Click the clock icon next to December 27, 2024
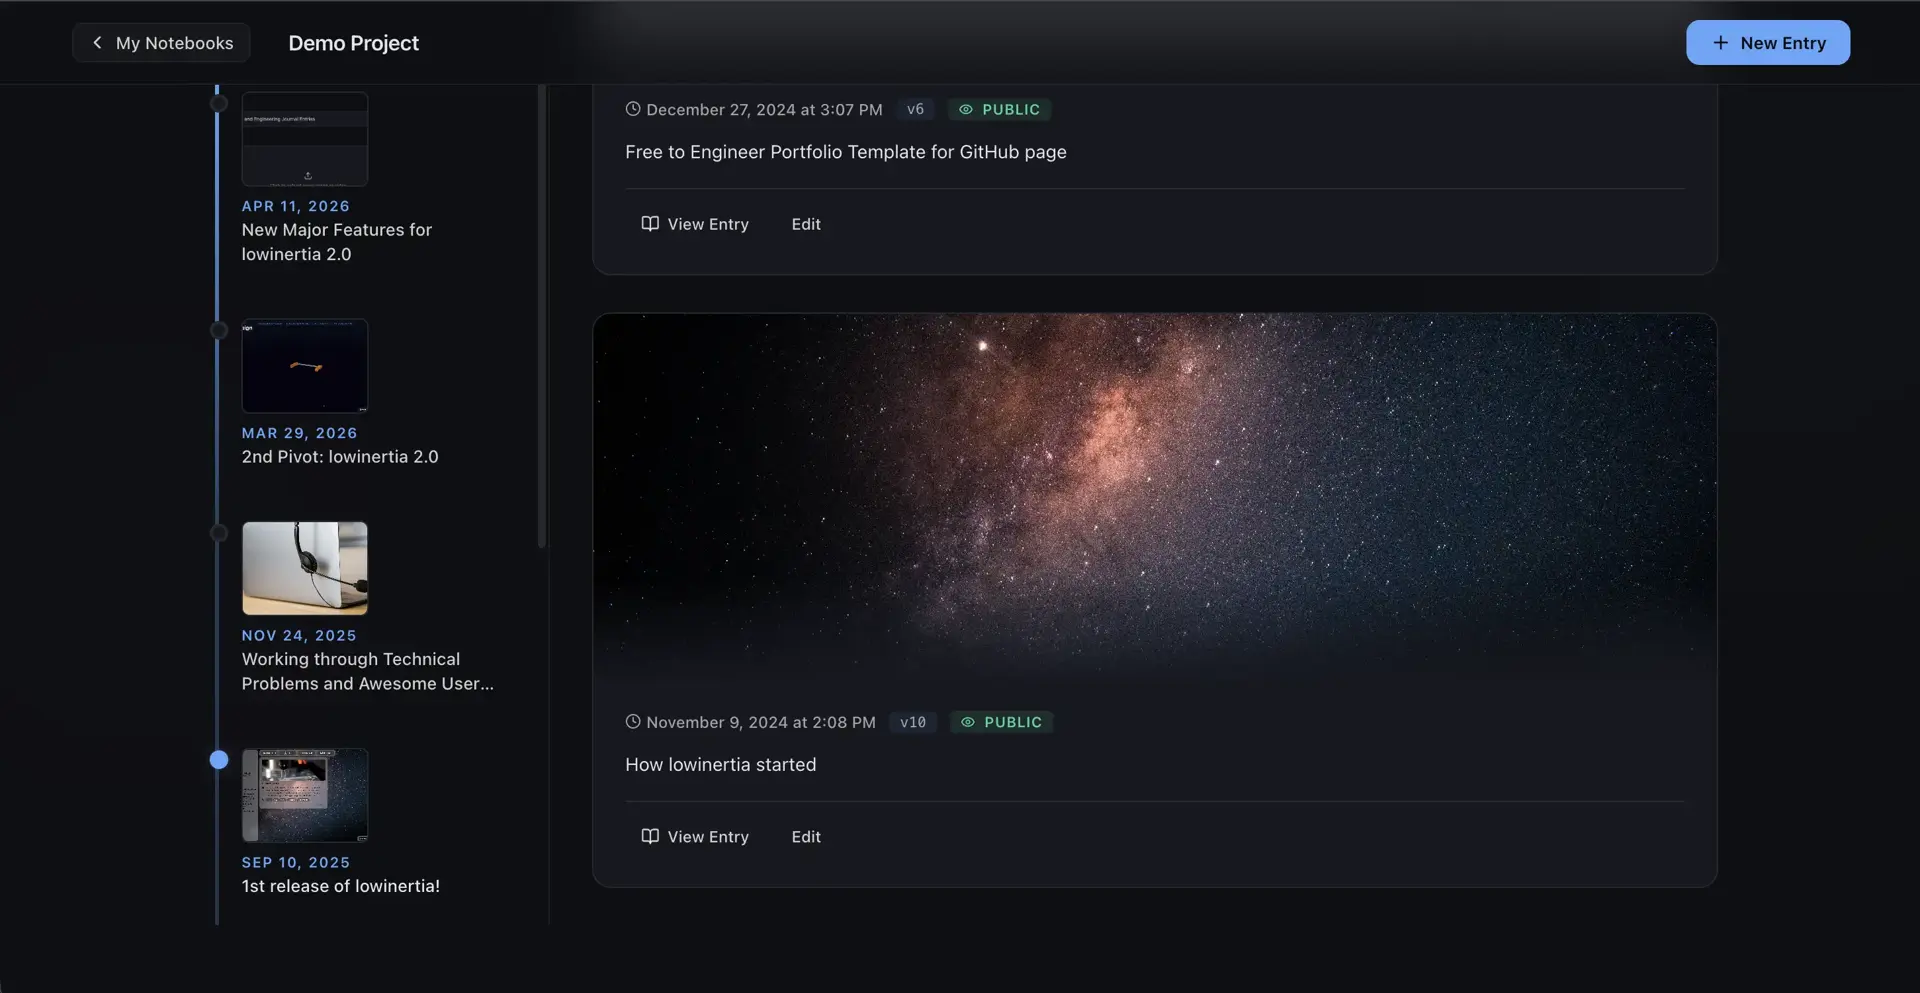The width and height of the screenshot is (1920, 993). pos(633,109)
